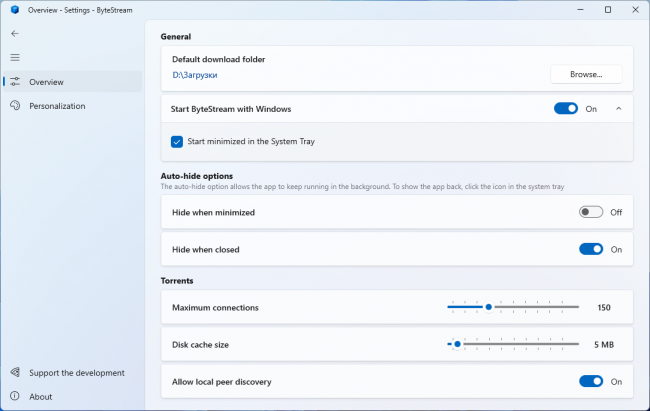650x411 pixels.
Task: Open the hamburger navigation menu
Action: (x=15, y=58)
